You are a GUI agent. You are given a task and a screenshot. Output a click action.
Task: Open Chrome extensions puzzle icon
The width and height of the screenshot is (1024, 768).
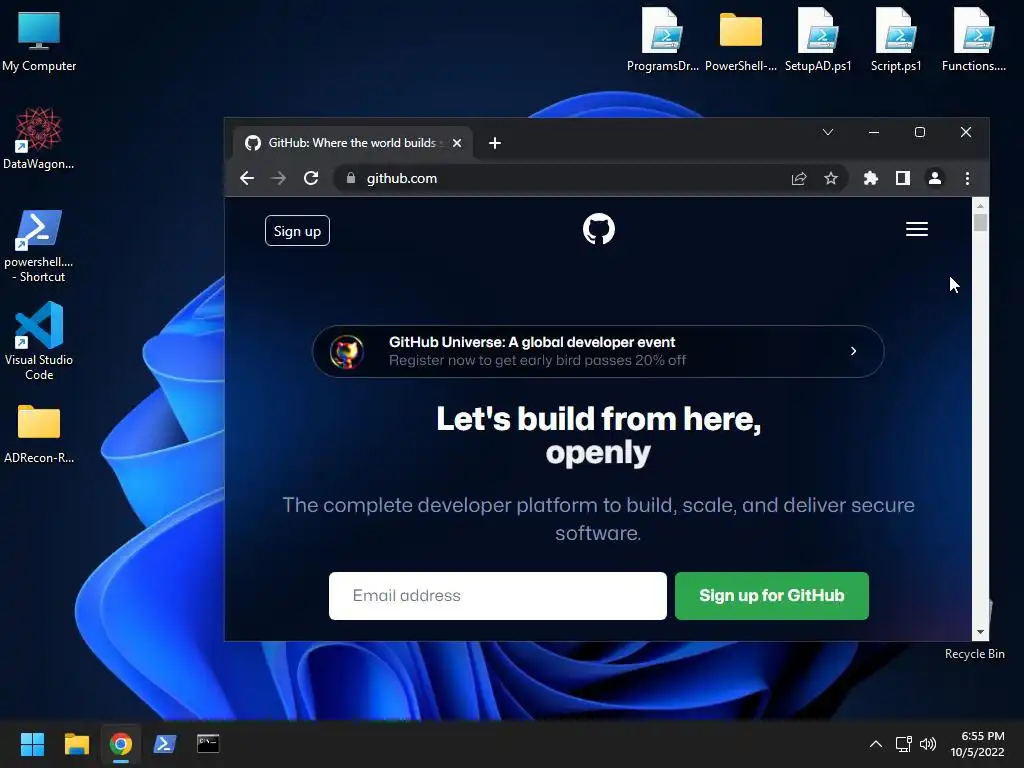tap(871, 178)
